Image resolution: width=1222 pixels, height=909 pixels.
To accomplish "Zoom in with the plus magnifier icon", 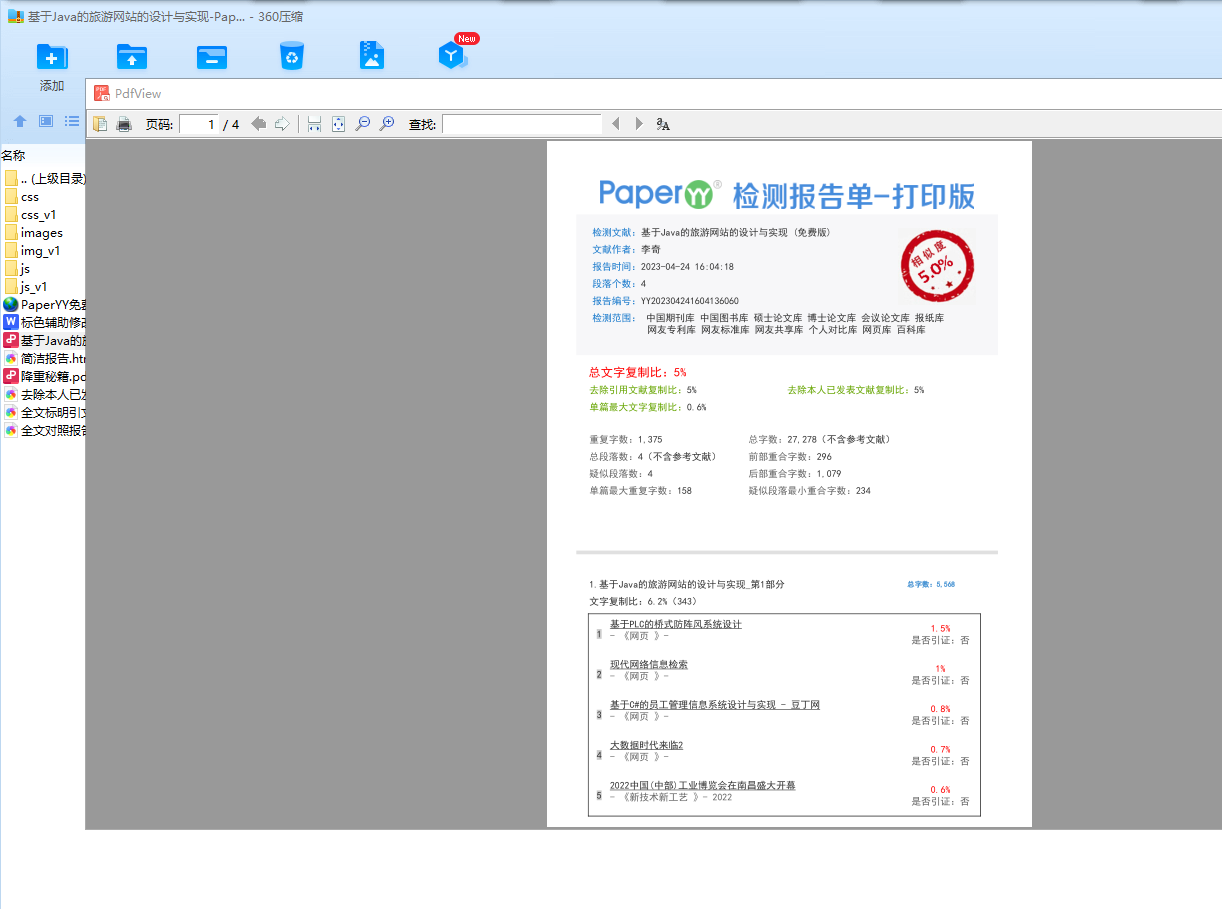I will click(x=387, y=124).
